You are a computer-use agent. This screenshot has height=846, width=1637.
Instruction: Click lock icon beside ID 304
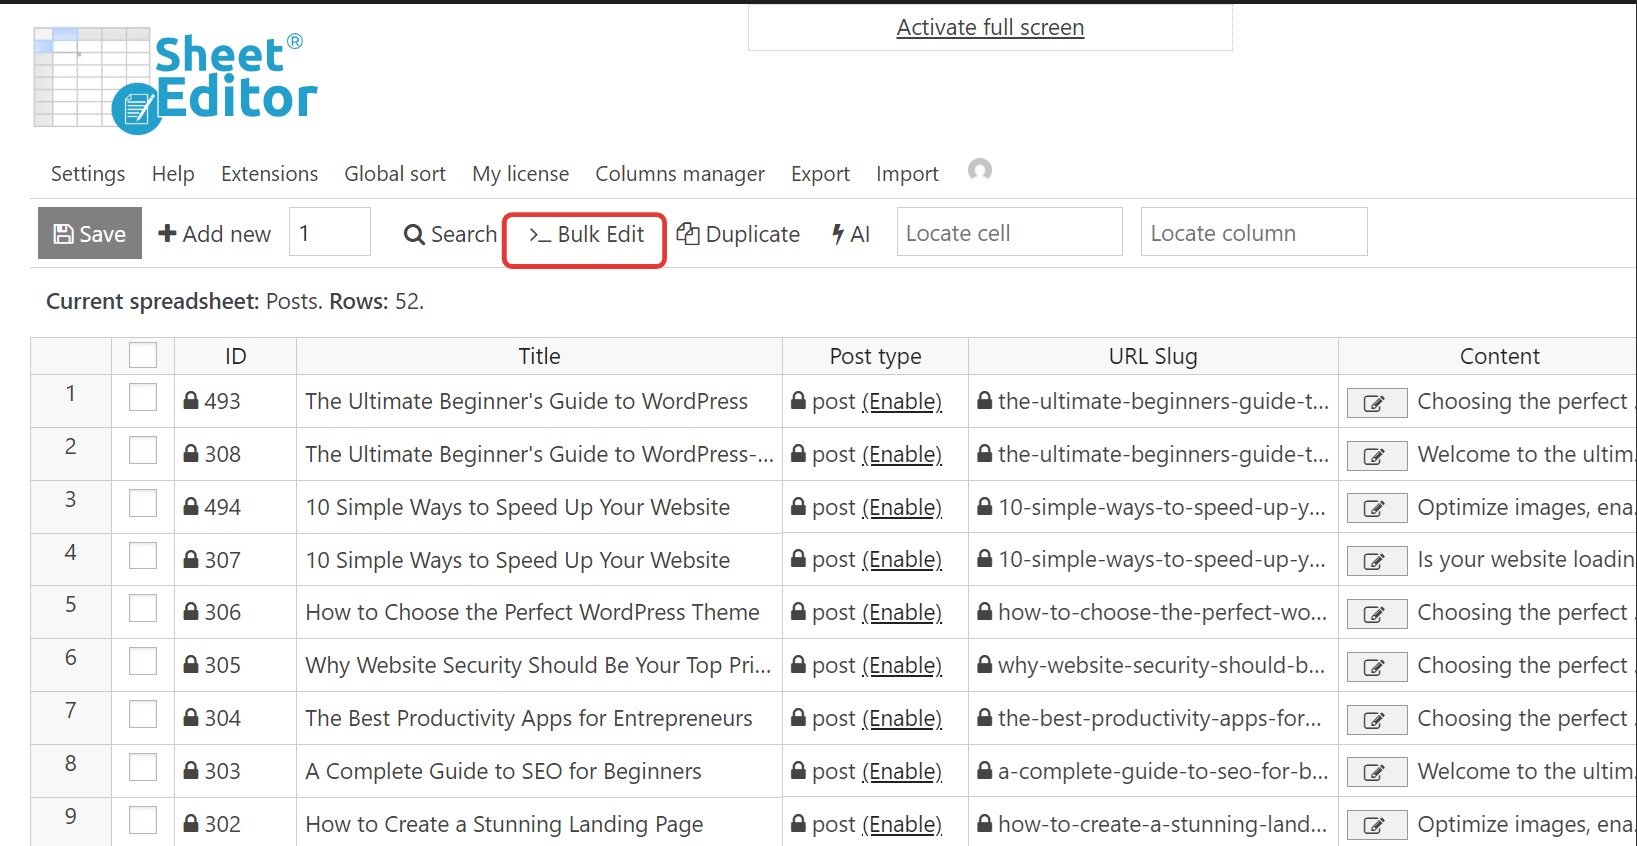[191, 717]
